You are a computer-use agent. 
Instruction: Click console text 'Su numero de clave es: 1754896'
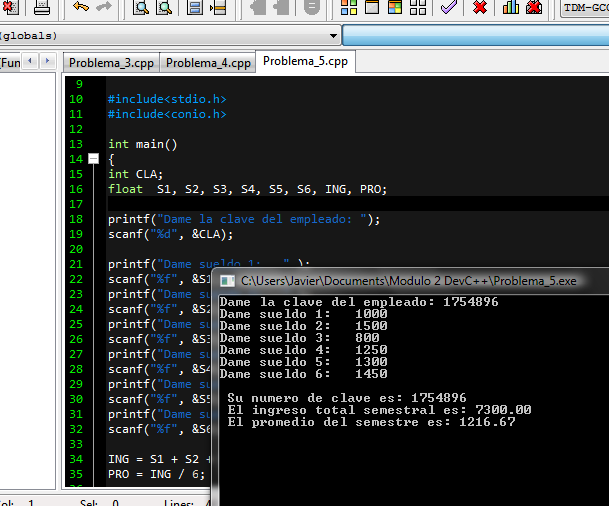(x=347, y=398)
